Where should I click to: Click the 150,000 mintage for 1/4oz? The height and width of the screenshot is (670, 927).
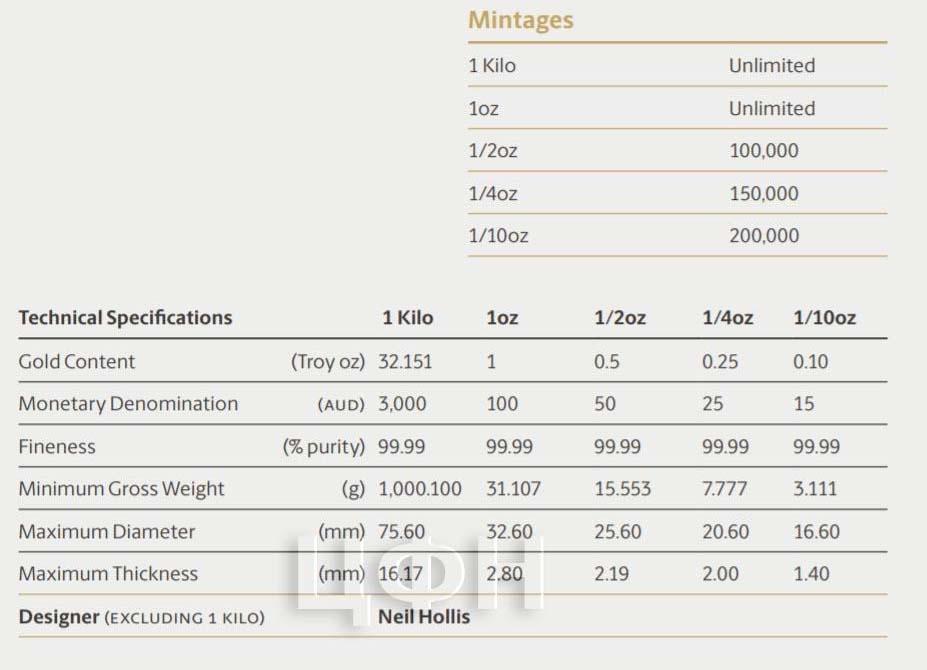pyautogui.click(x=763, y=193)
